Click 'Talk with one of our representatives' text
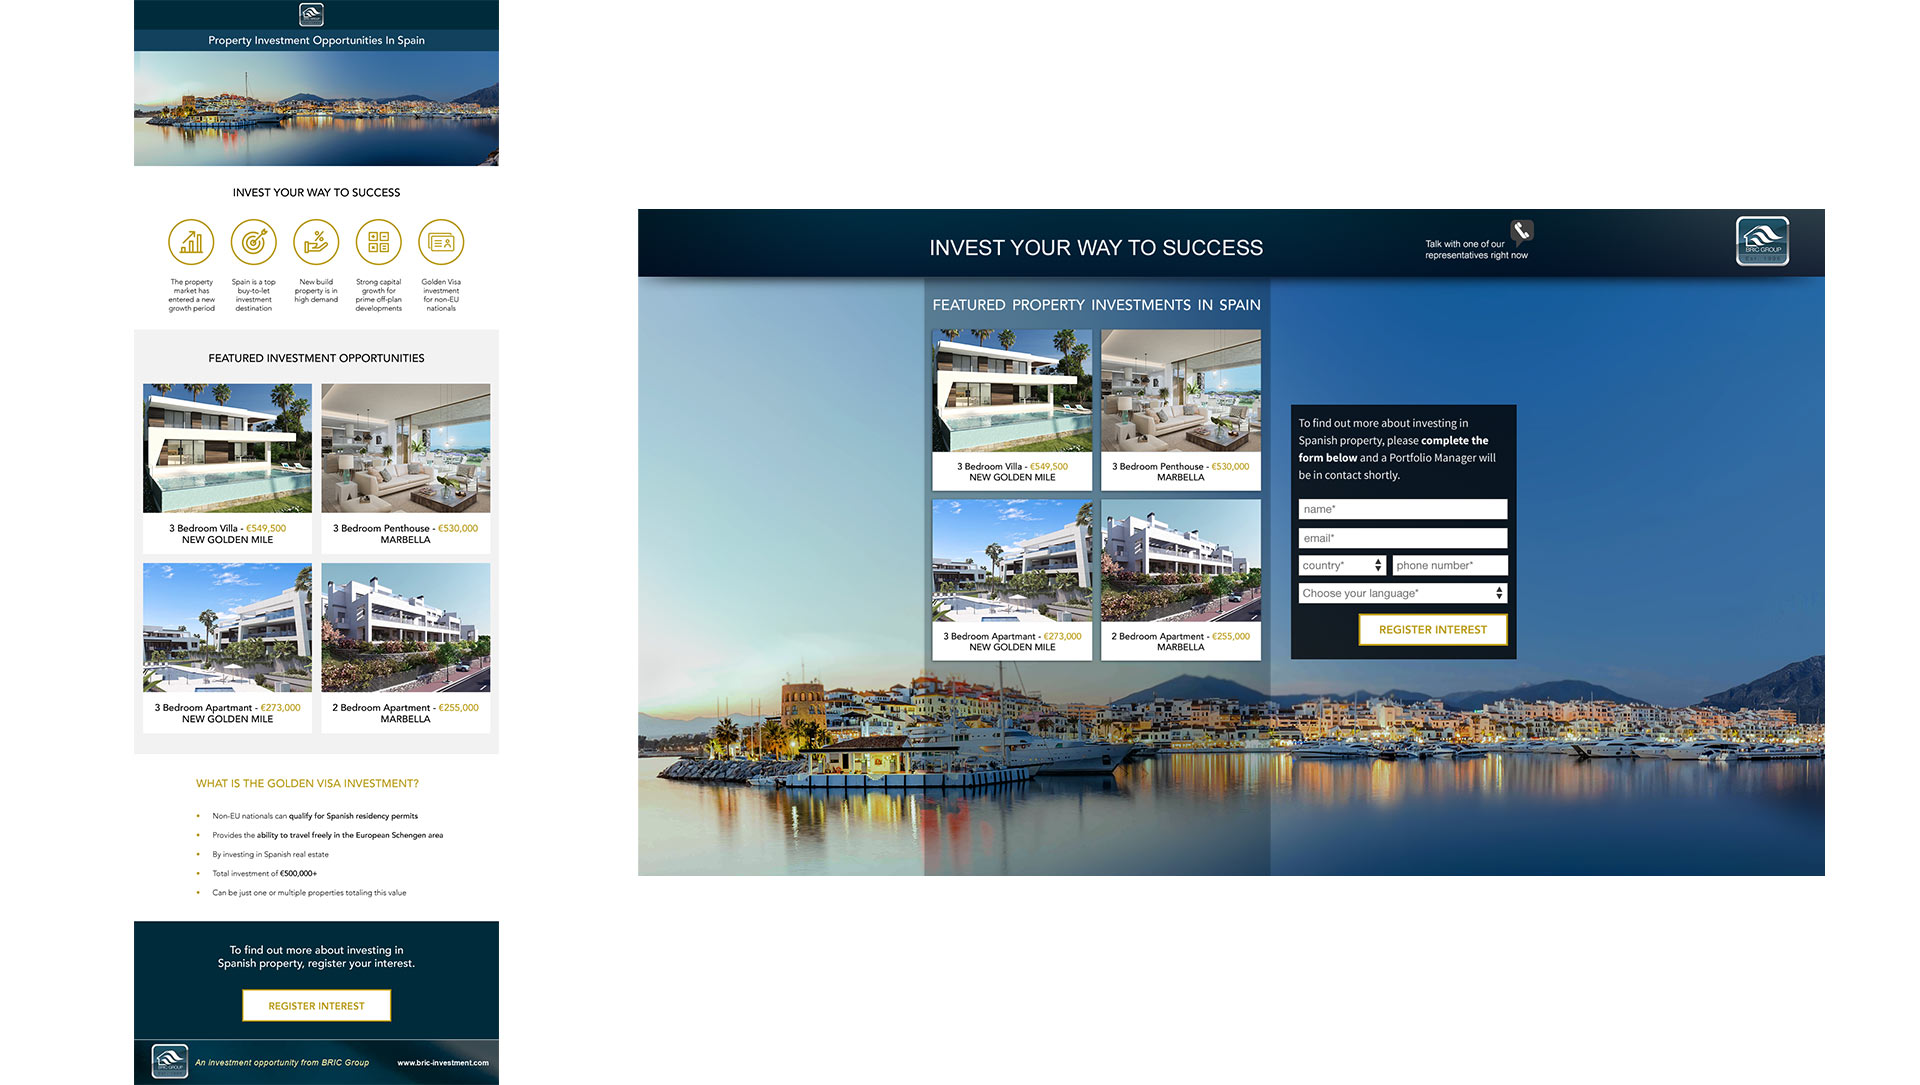Viewport: 1920px width, 1085px height. [x=1476, y=250]
